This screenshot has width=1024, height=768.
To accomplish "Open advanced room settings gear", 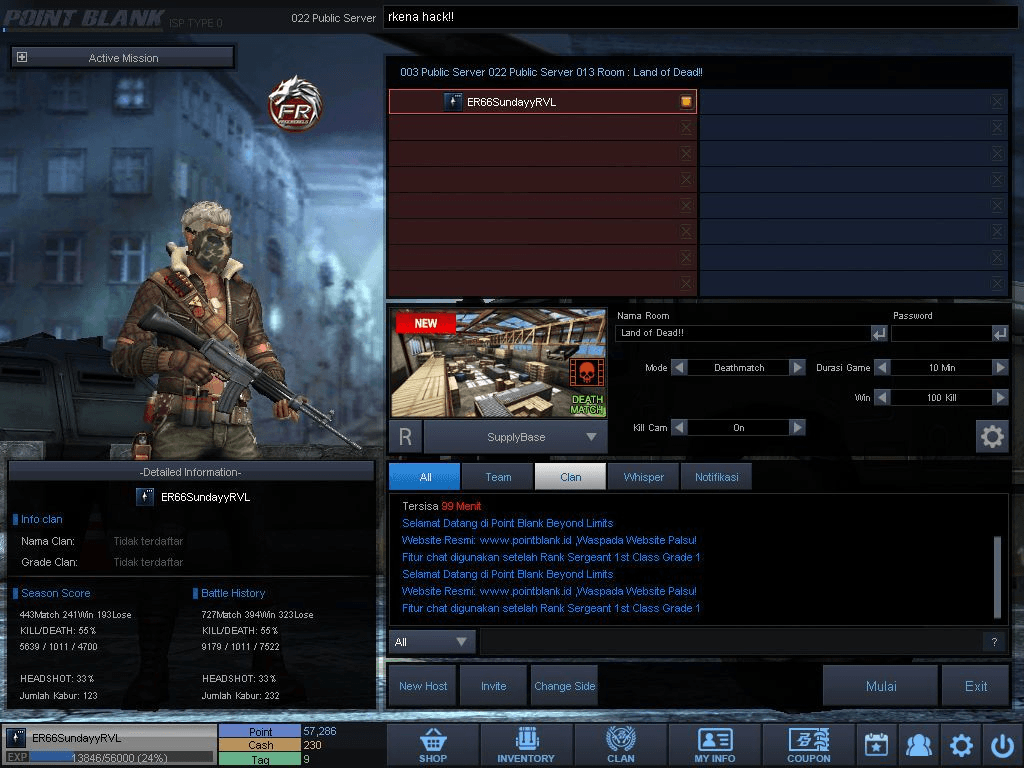I will [x=992, y=436].
